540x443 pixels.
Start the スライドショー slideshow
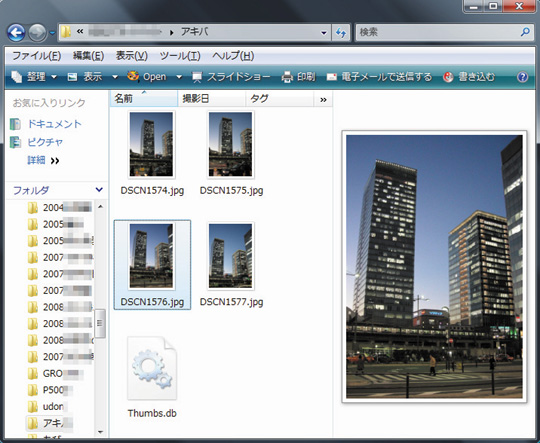(231, 76)
